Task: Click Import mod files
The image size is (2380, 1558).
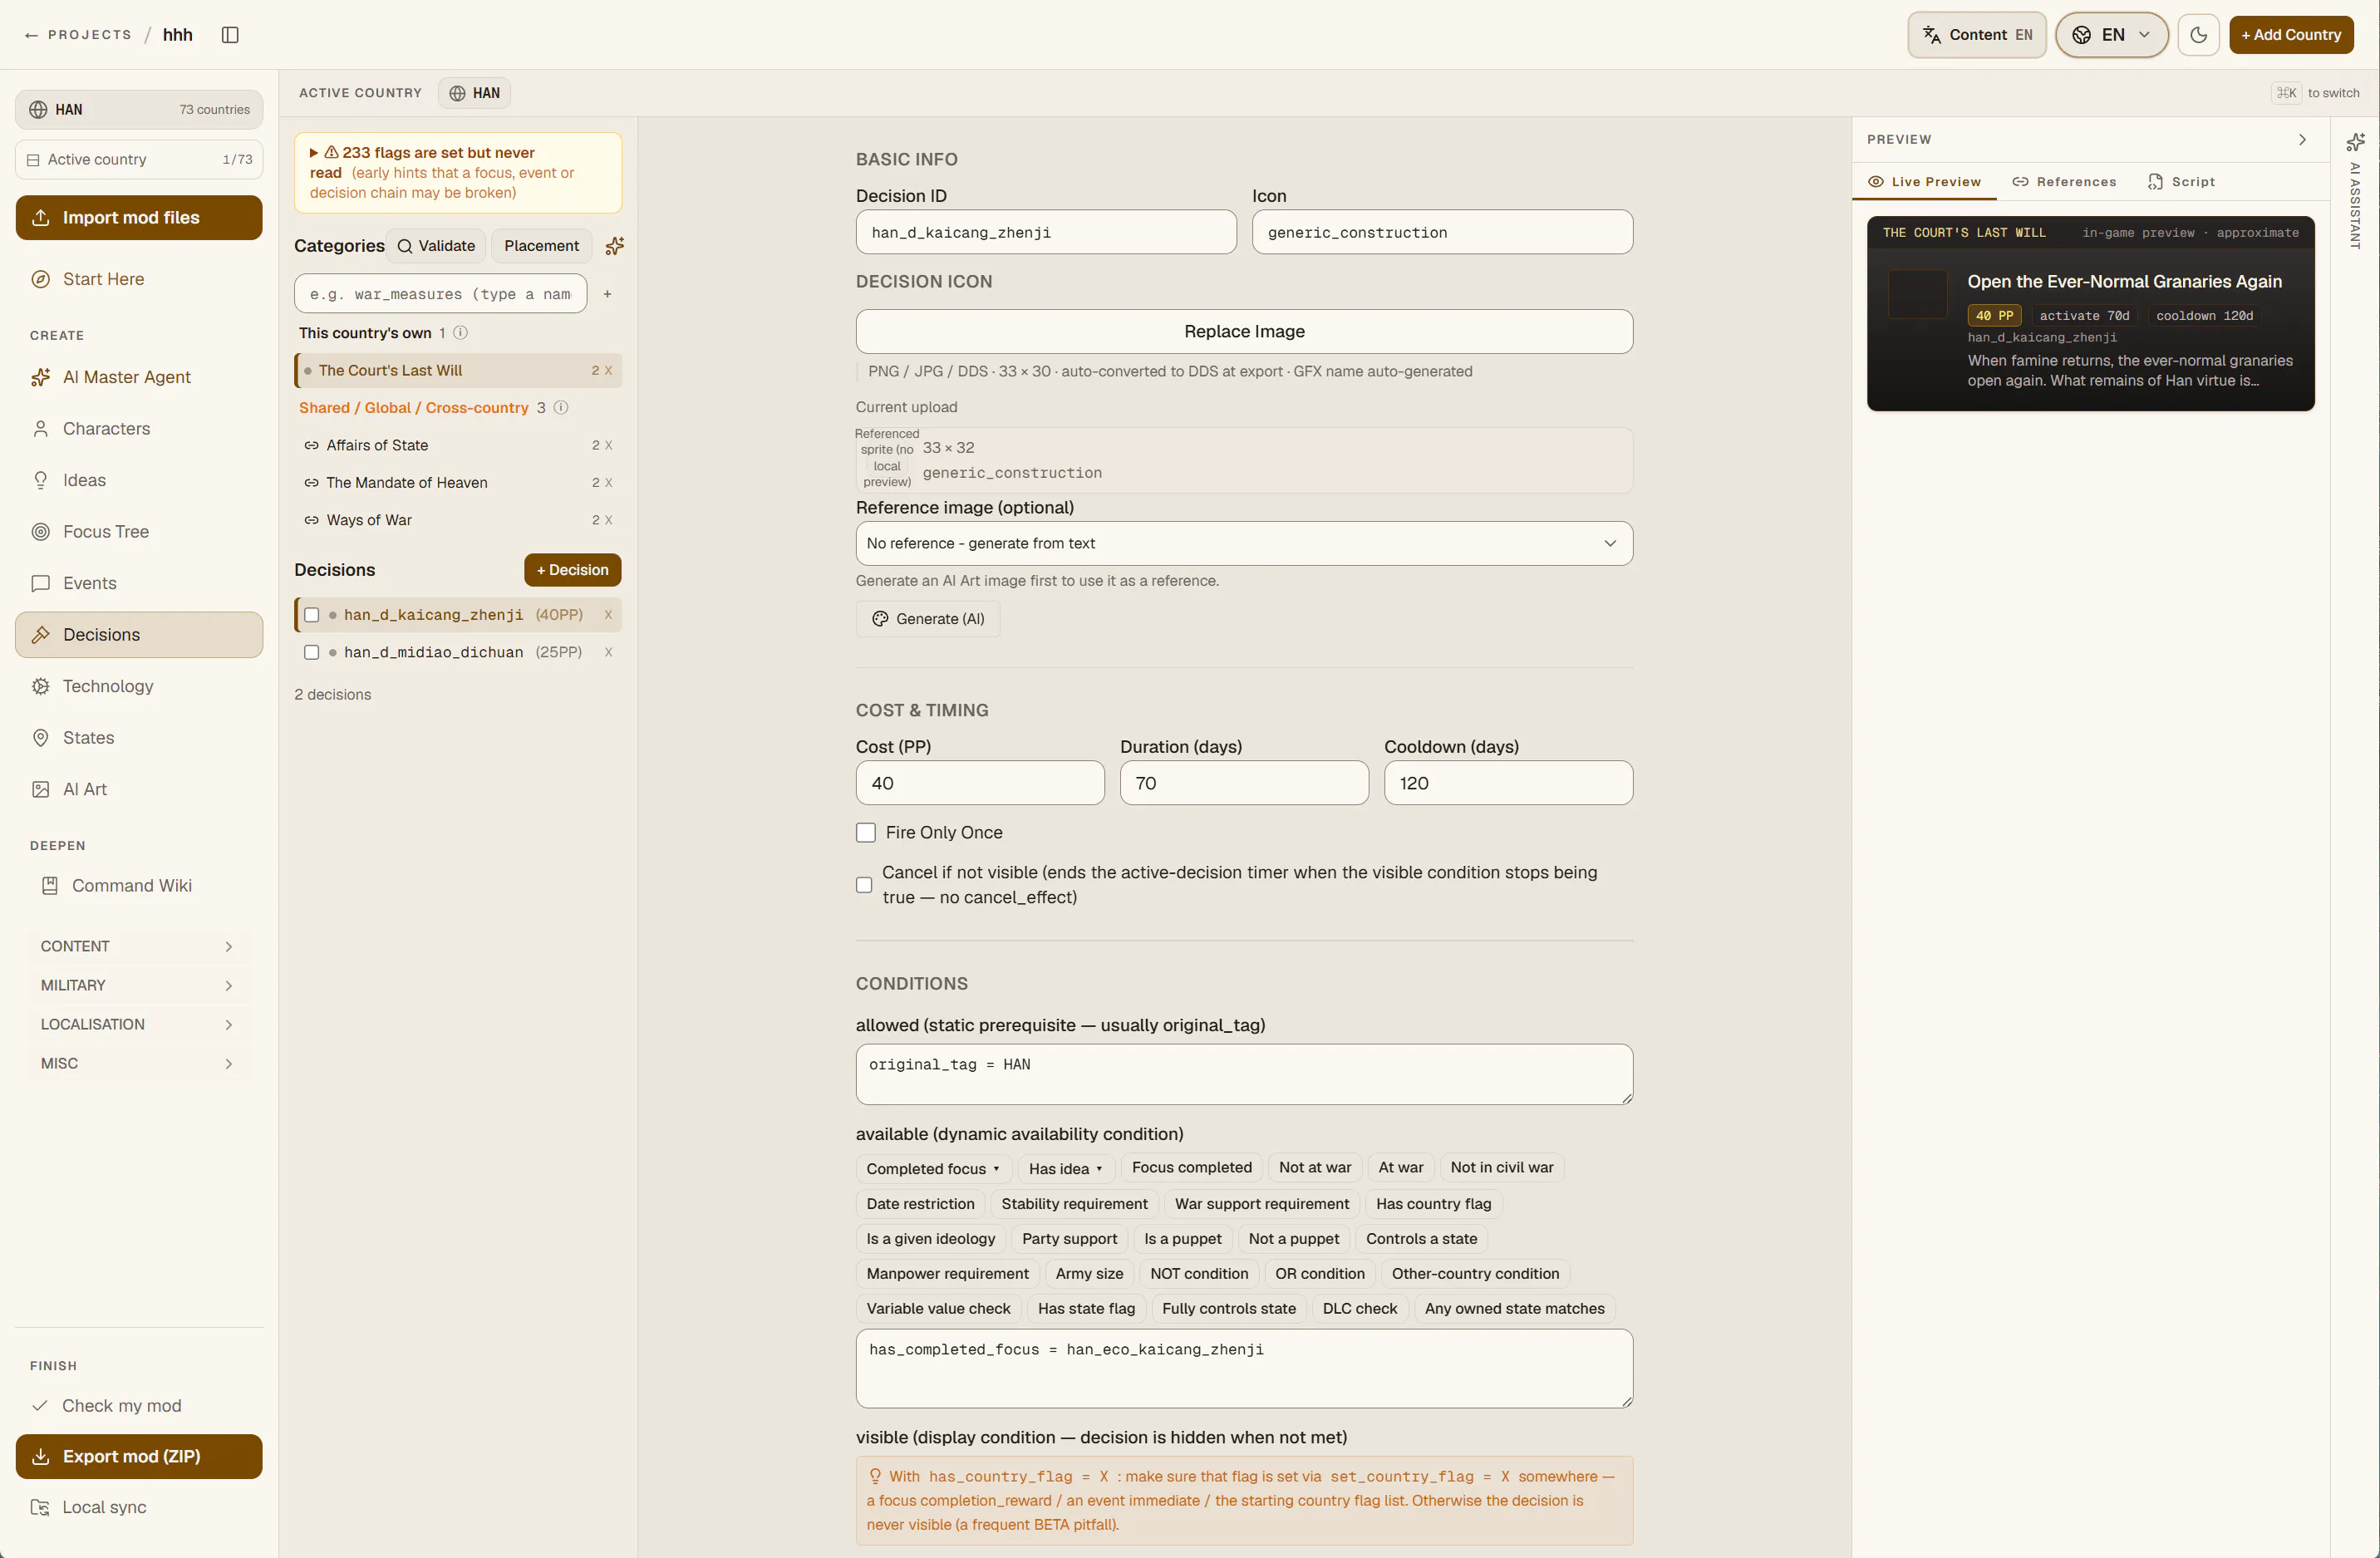Action: click(x=139, y=218)
